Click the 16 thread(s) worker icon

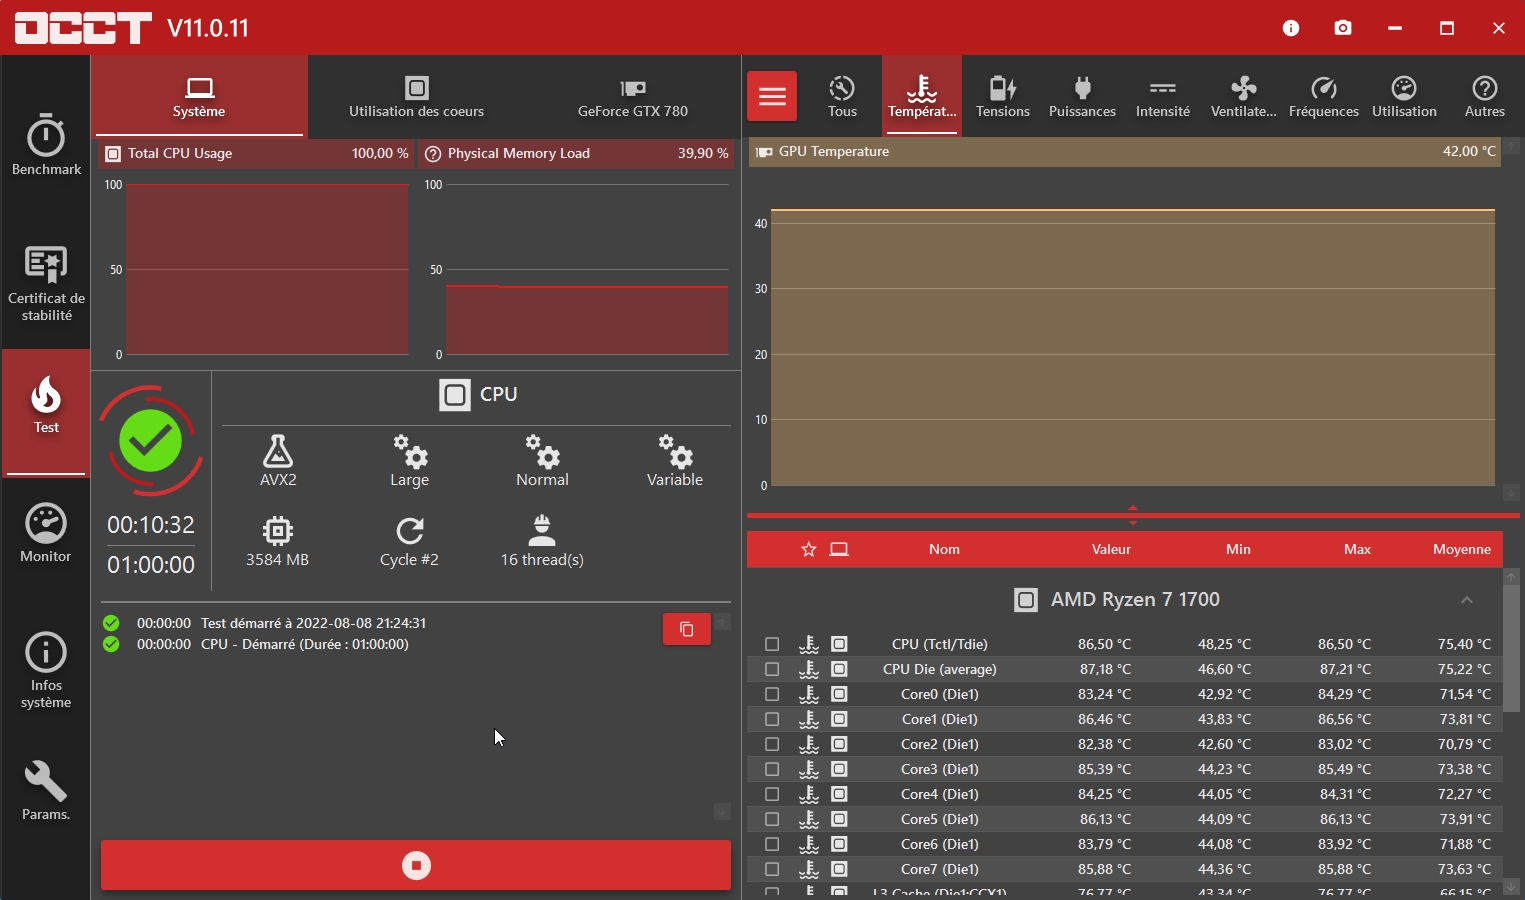542,530
